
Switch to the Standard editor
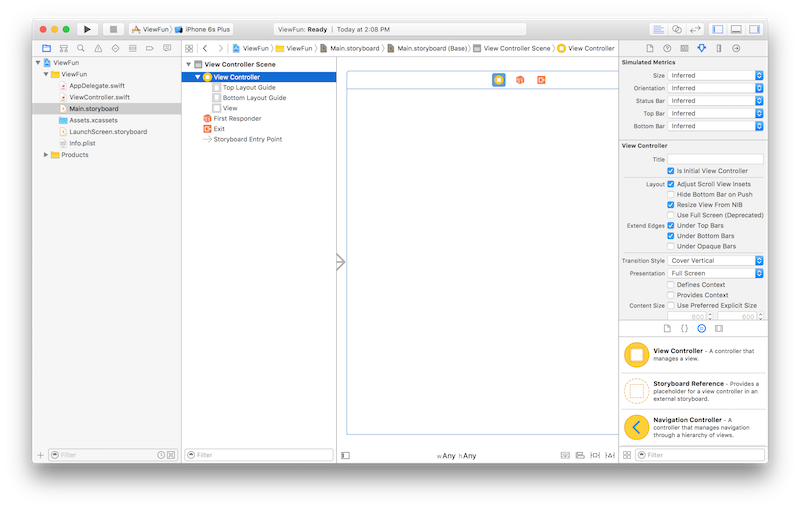click(x=658, y=30)
